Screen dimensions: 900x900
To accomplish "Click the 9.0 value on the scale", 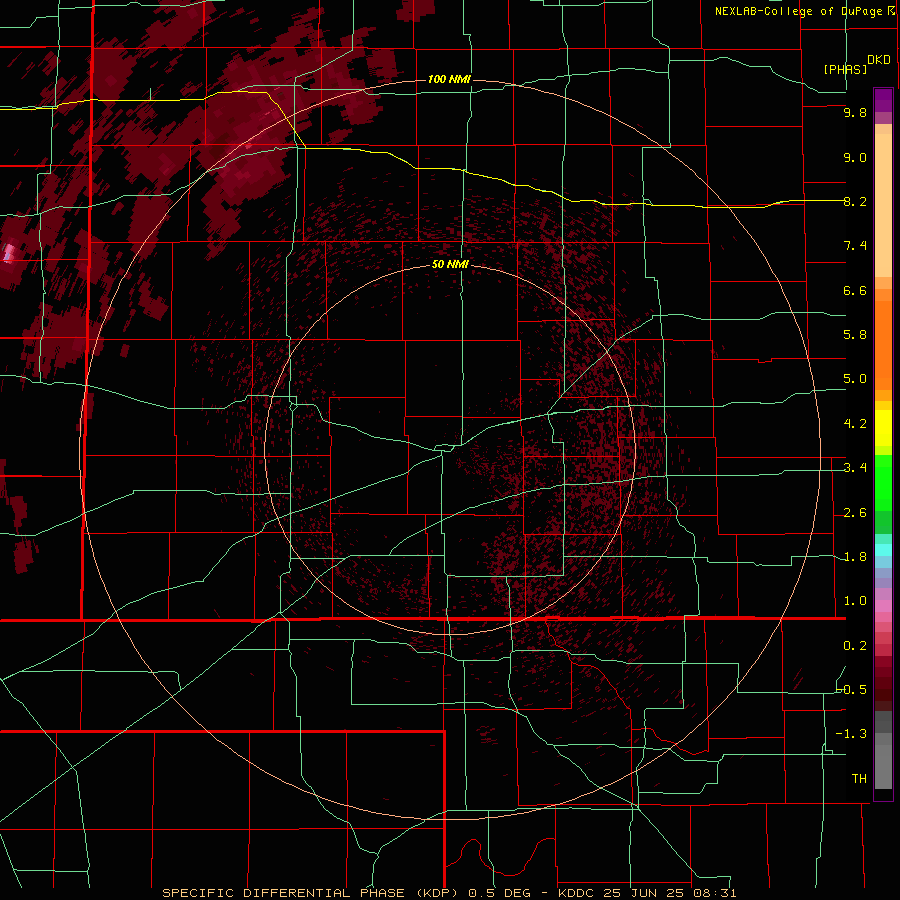I will 855,157.
